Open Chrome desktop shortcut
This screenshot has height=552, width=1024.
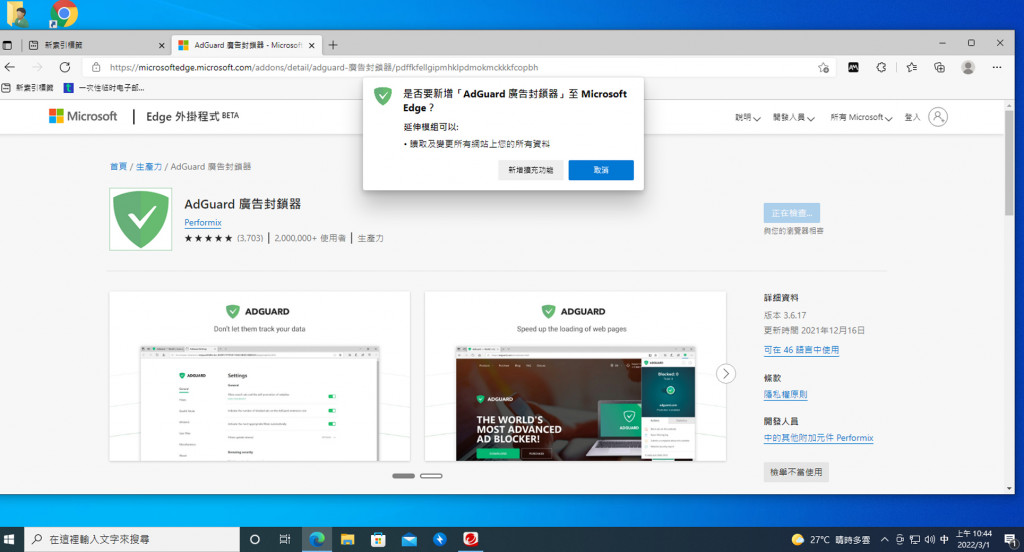(x=63, y=13)
